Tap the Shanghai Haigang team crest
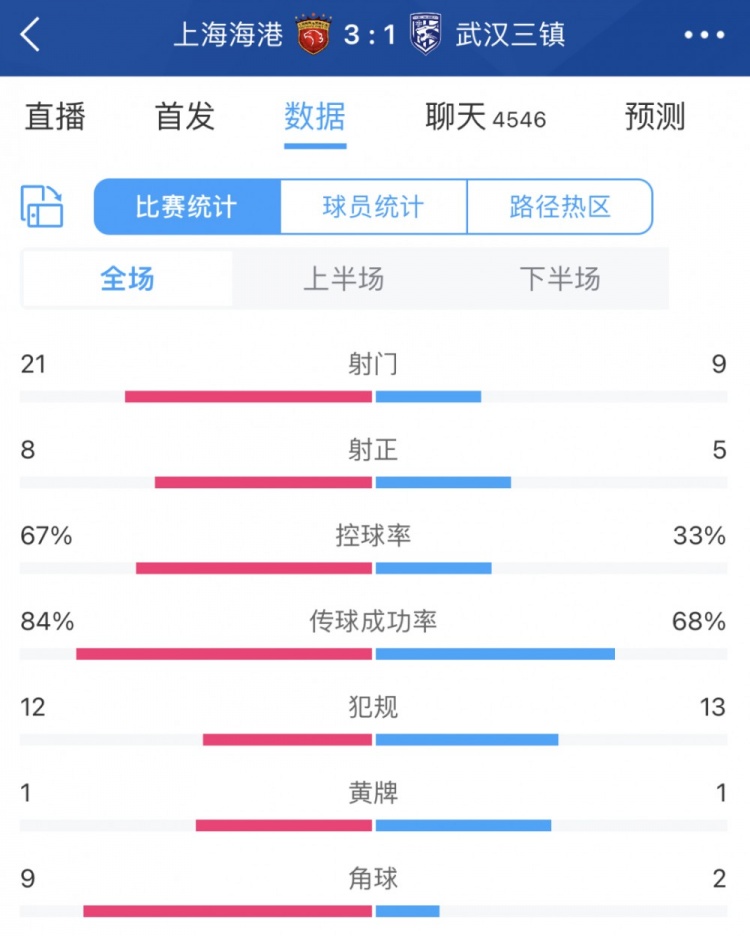This screenshot has height=936, width=750. pos(314,35)
